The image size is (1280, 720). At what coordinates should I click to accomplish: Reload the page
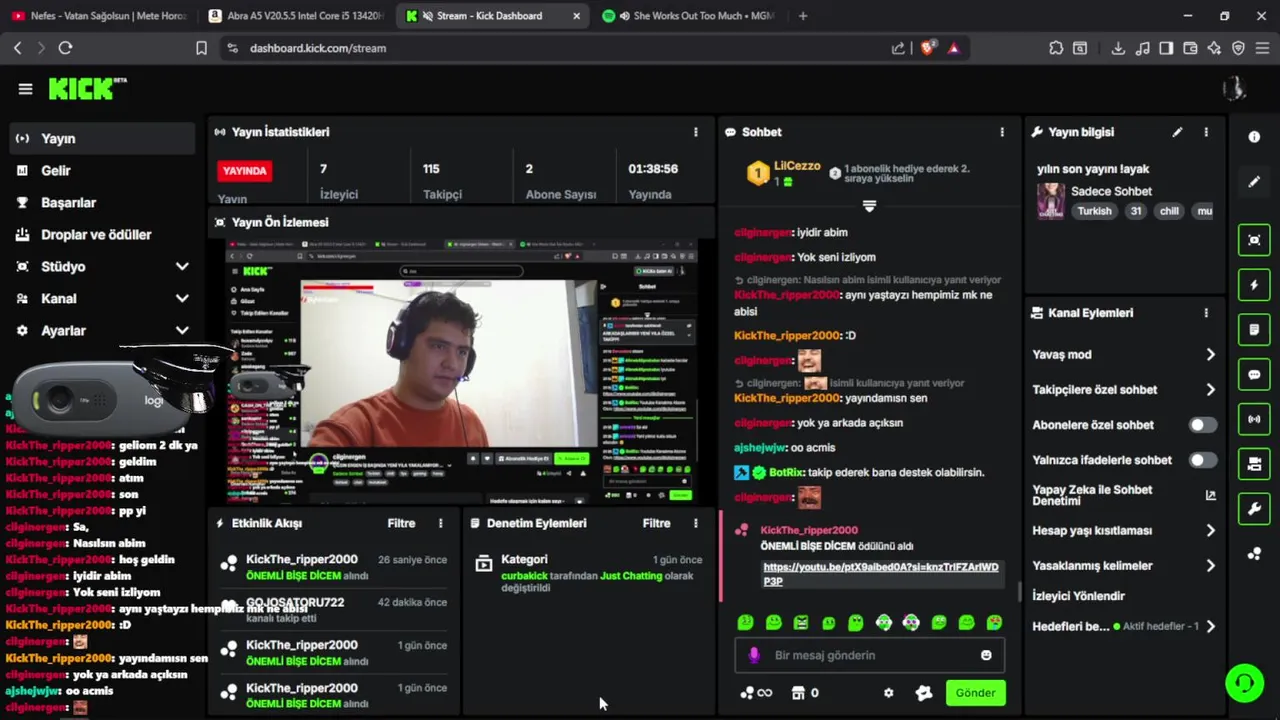coord(65,48)
